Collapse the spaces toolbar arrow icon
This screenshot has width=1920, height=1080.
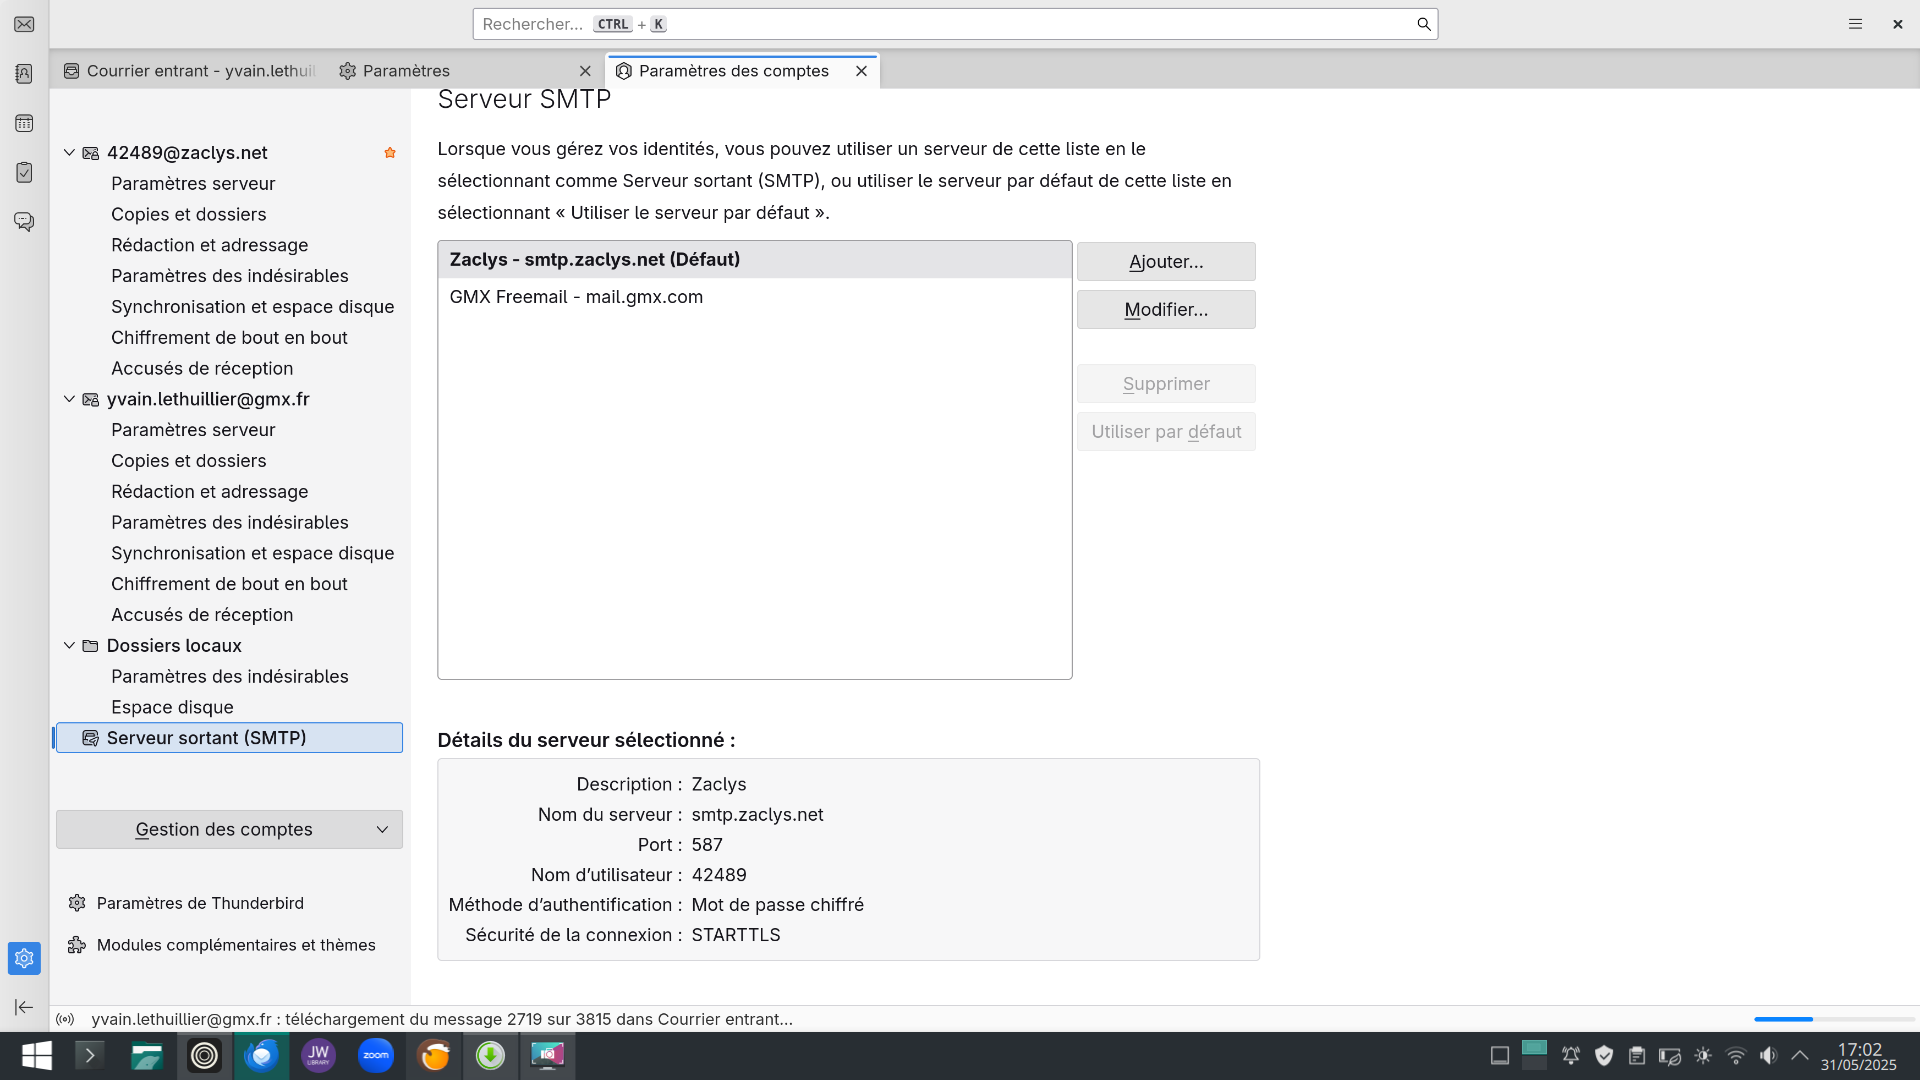click(24, 1007)
